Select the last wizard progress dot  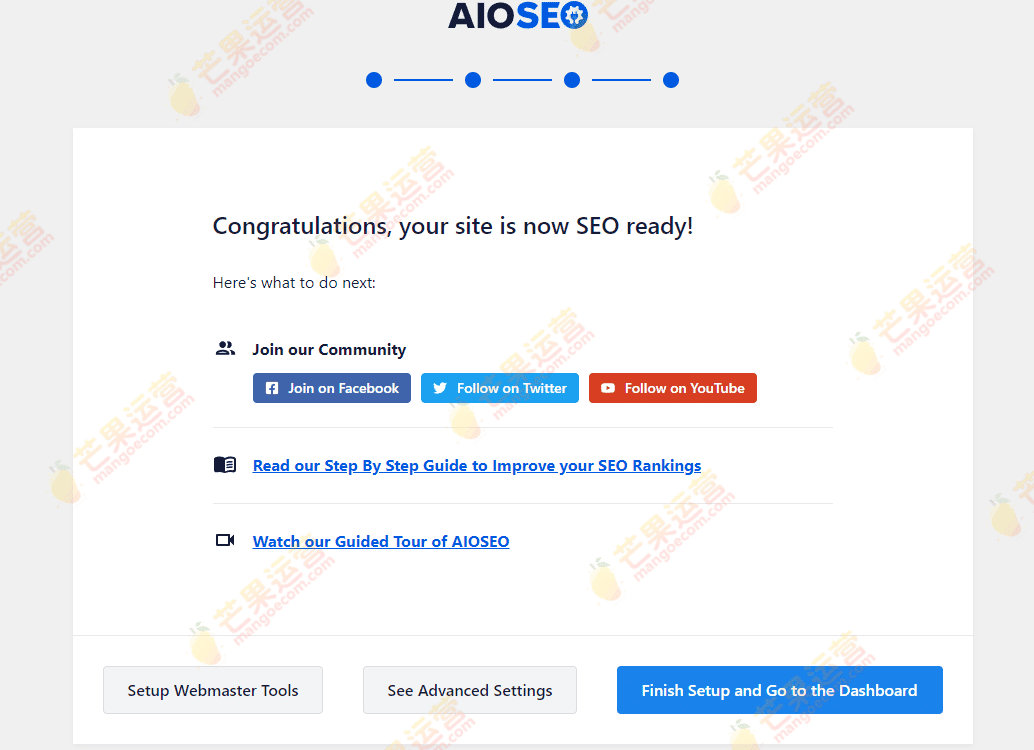[x=671, y=80]
